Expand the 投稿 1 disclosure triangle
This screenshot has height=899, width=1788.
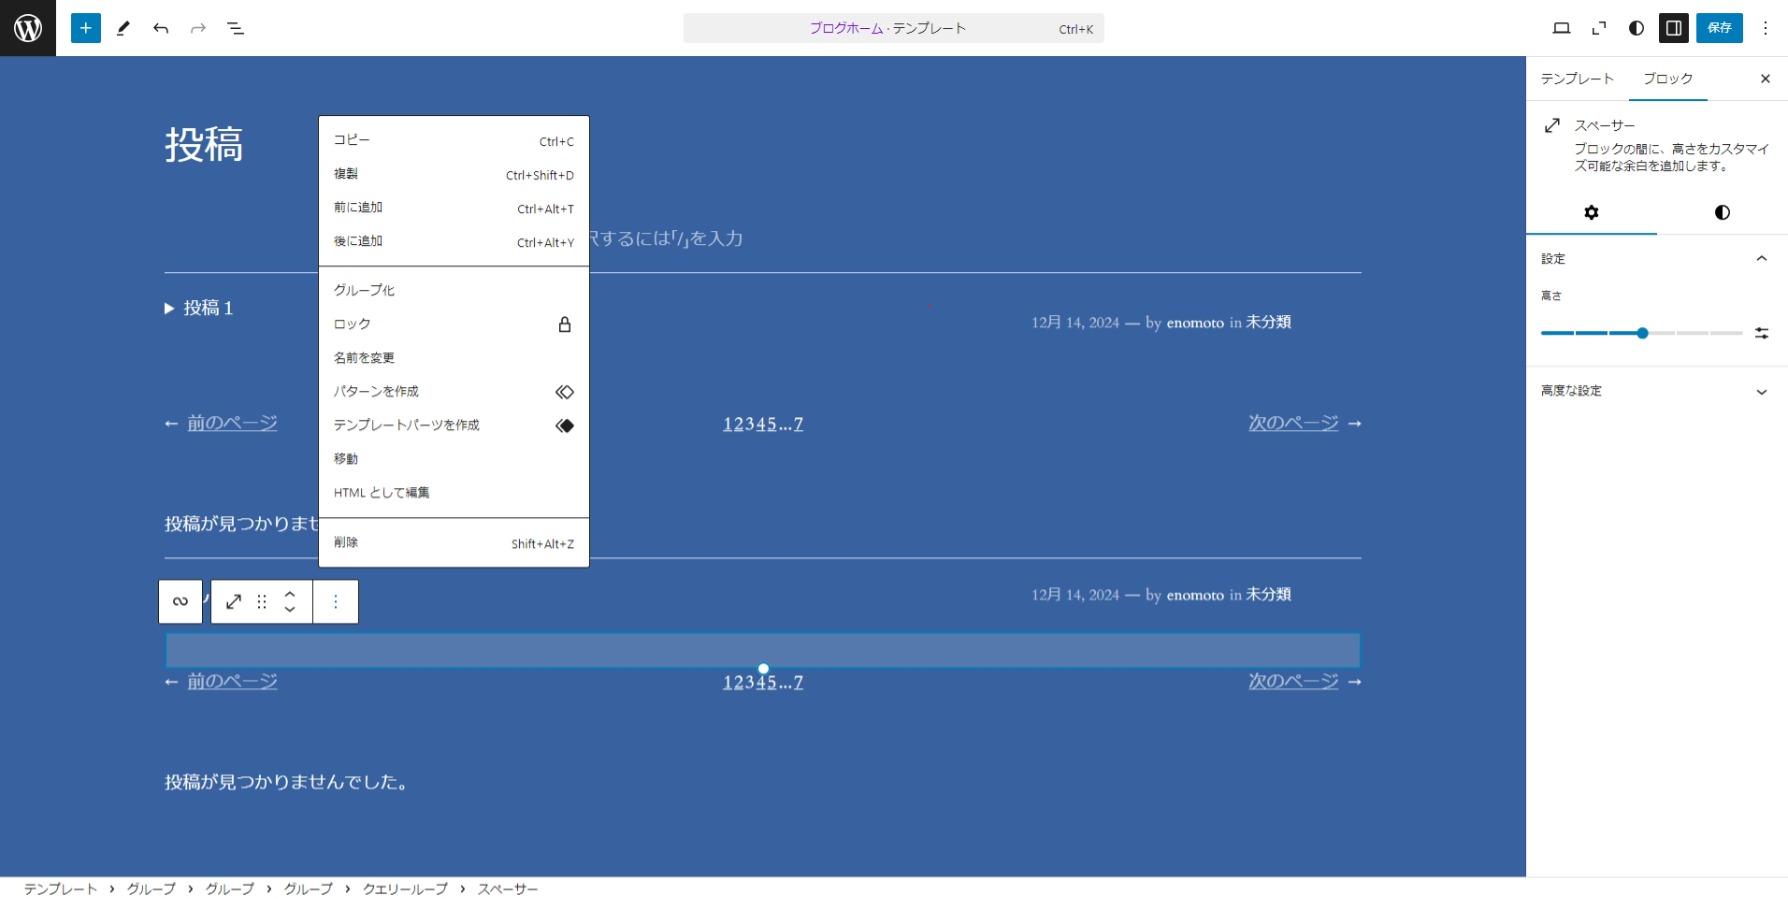[170, 309]
